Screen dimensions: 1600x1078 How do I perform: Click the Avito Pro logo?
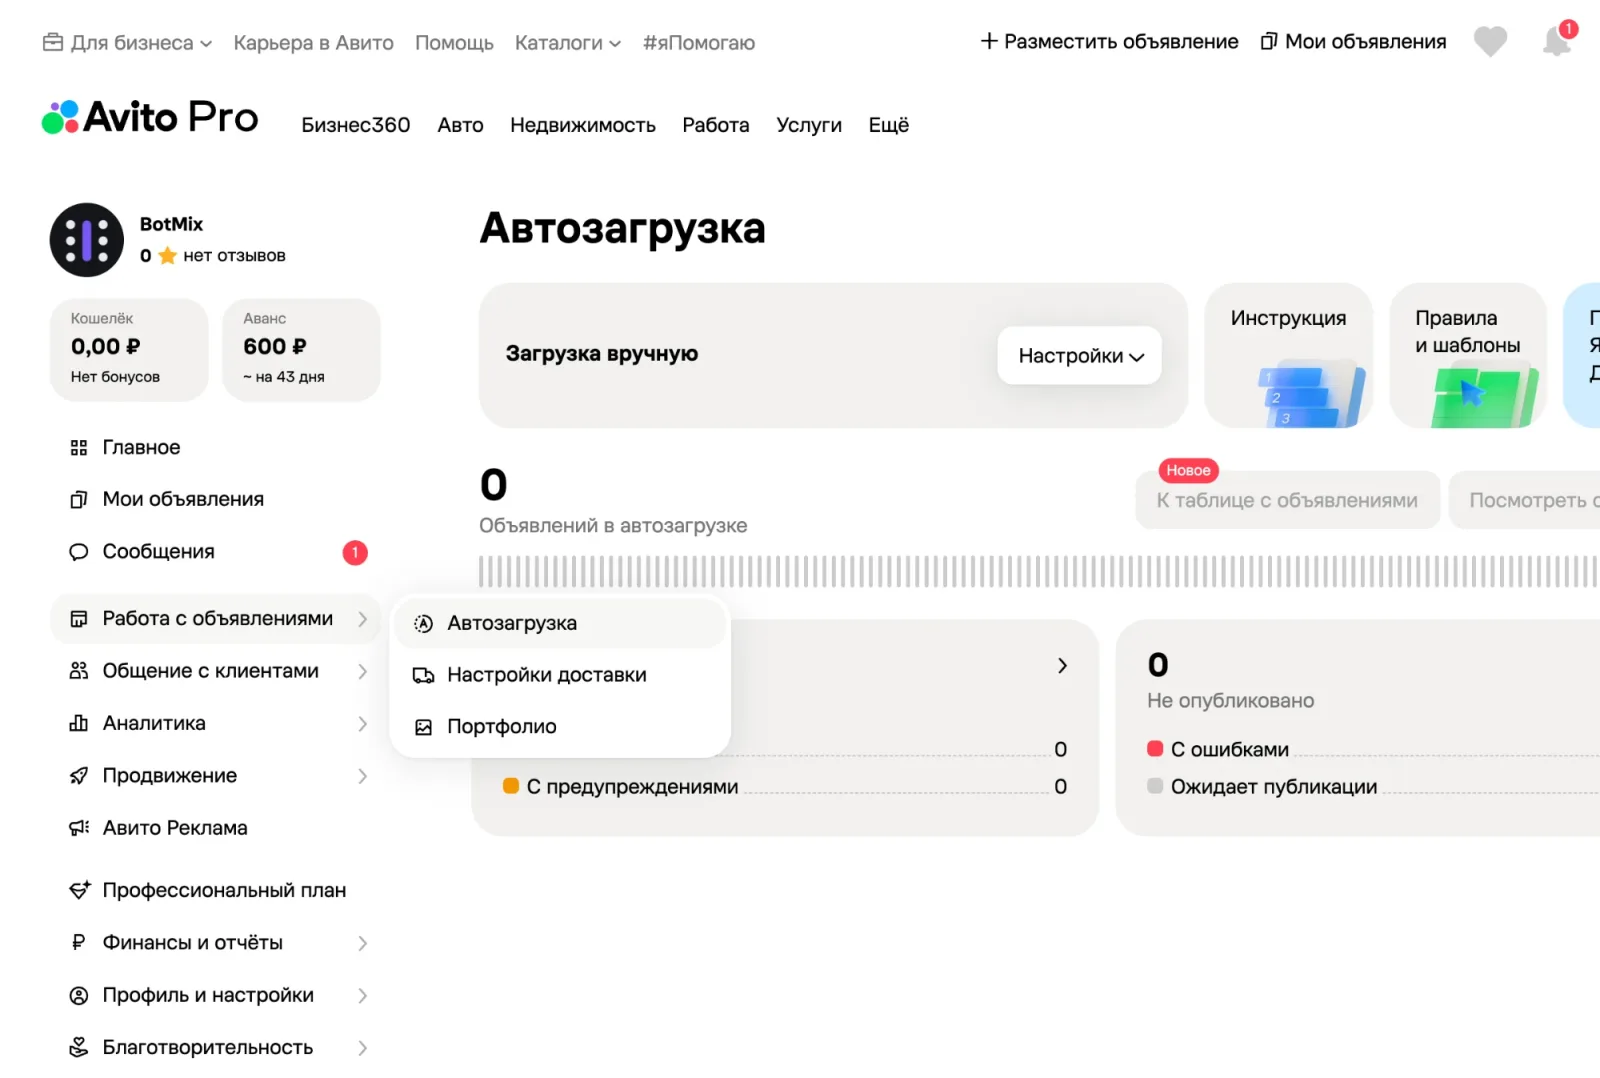click(x=150, y=117)
